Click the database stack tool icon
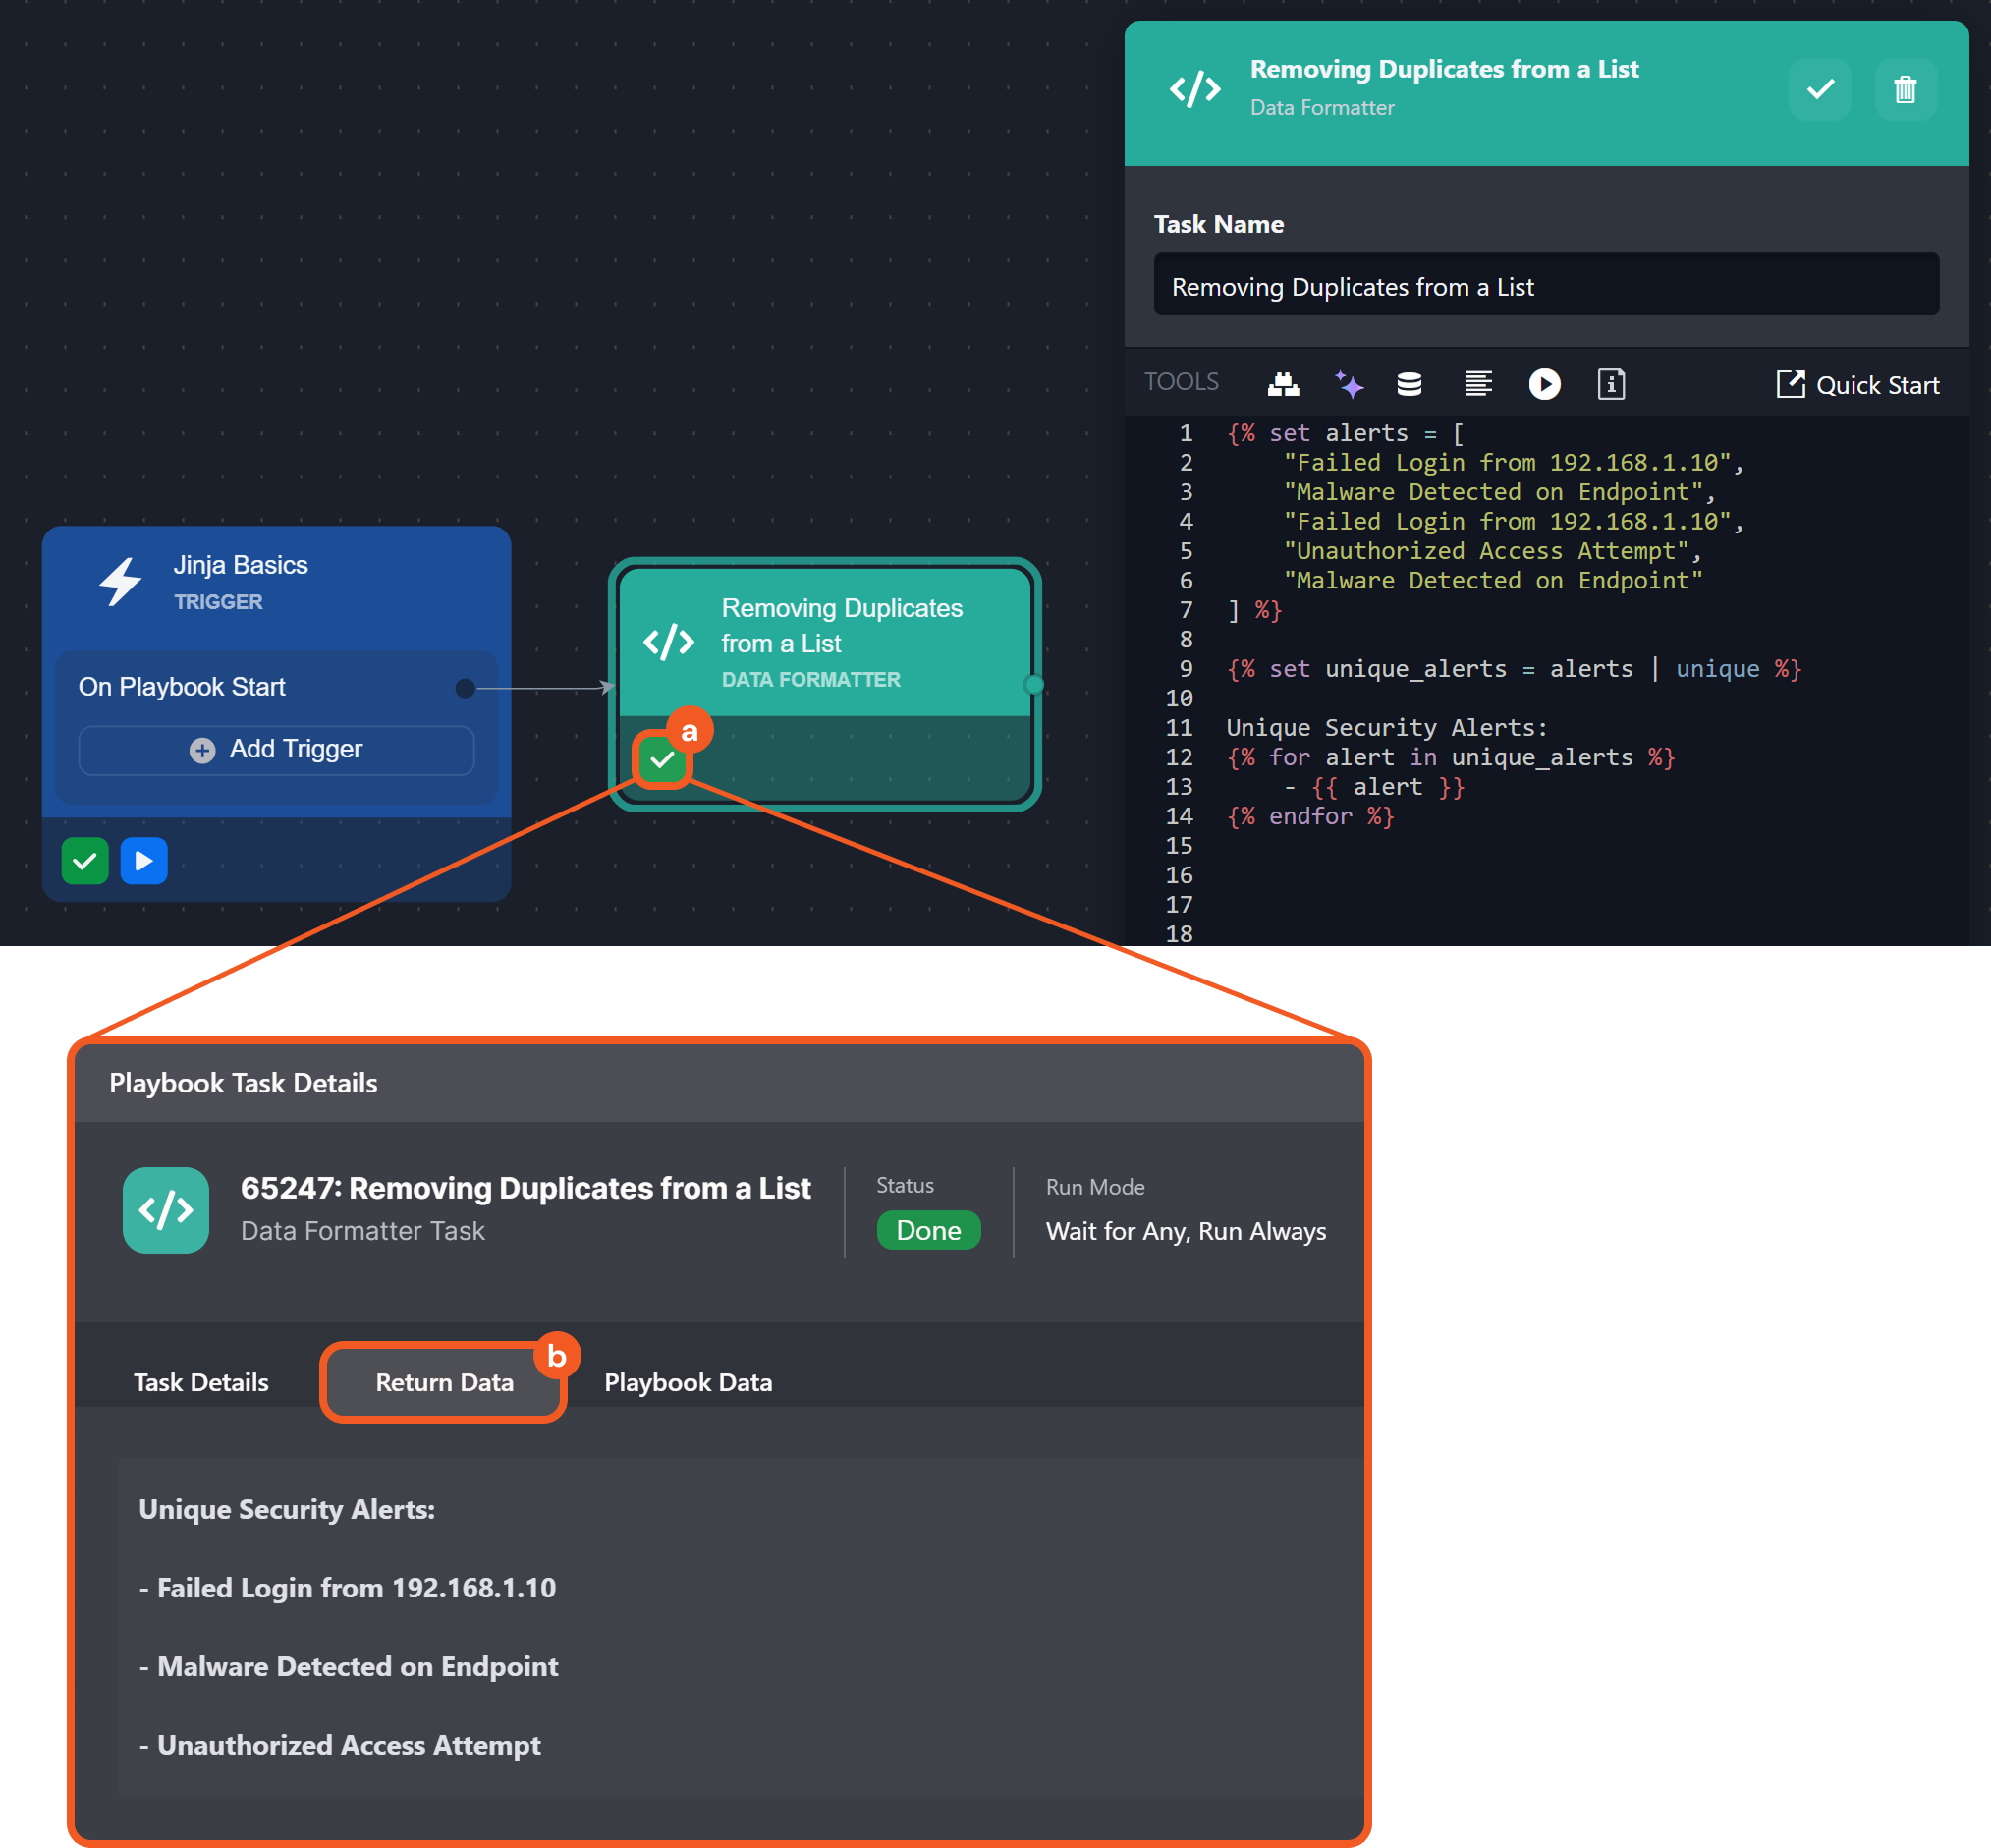Screen dimensions: 1991x1848 (x=1409, y=384)
